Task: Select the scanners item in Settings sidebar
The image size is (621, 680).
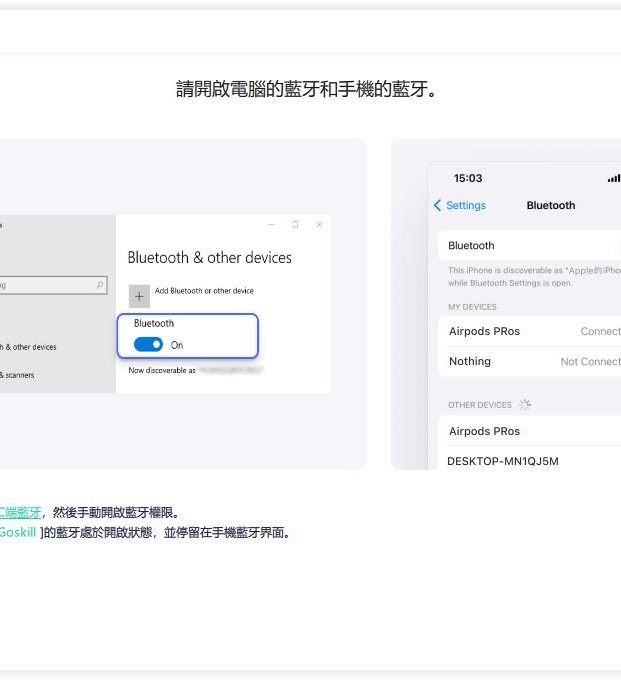Action: coord(18,375)
